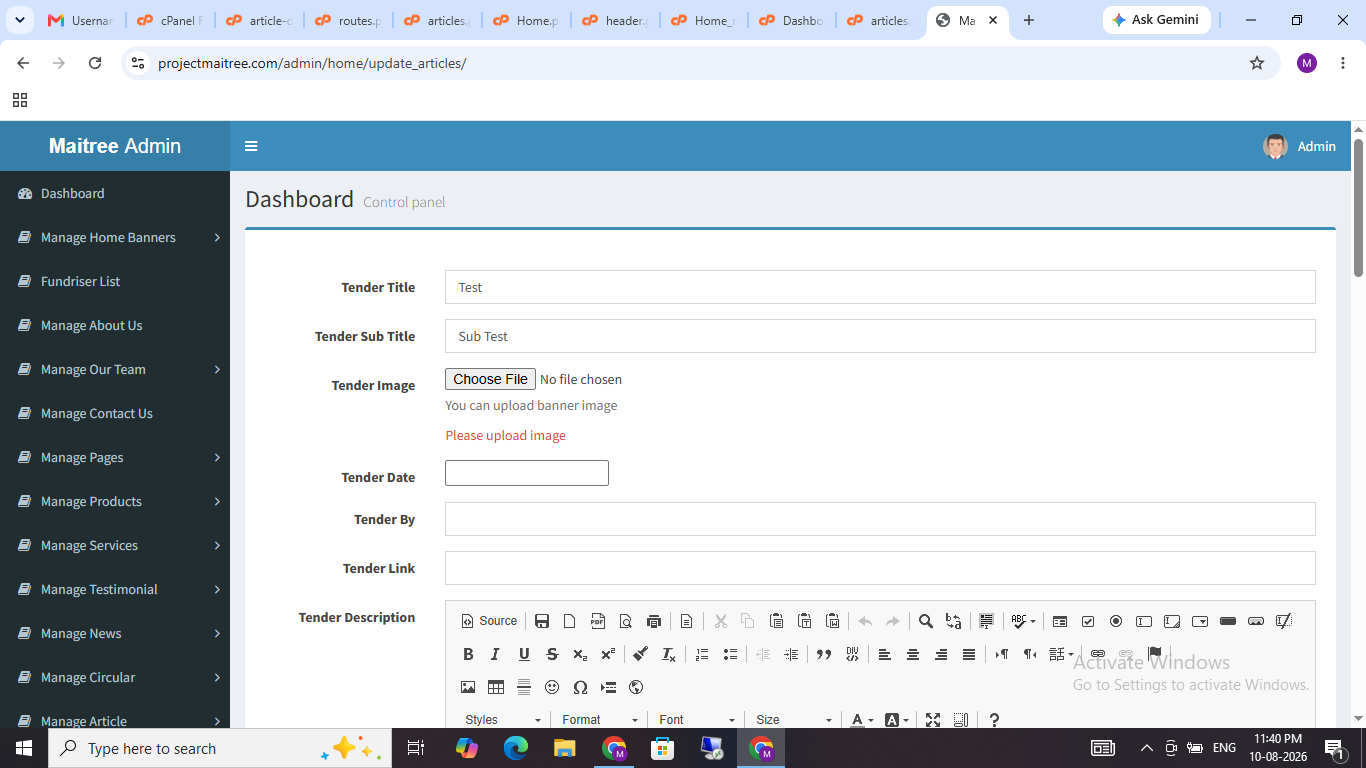This screenshot has width=1366, height=768.
Task: Click the Align Right icon
Action: (x=941, y=654)
